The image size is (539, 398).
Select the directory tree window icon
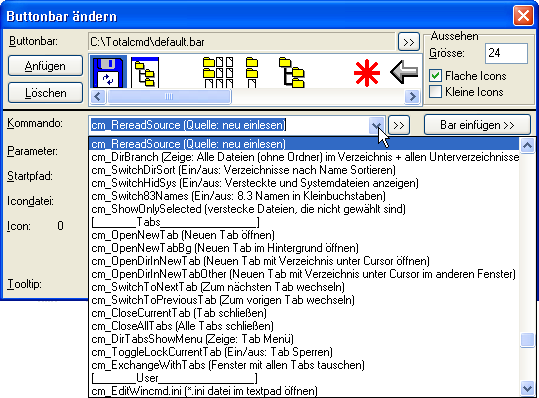point(145,72)
